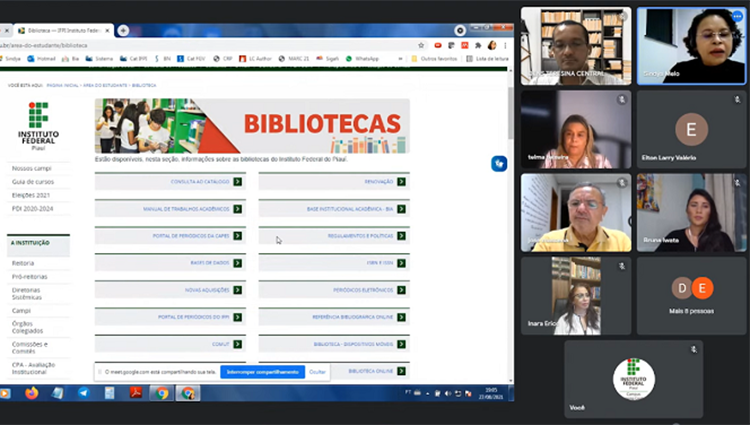Open Eleições 2021 sidebar link
The width and height of the screenshot is (750, 425).
point(31,195)
